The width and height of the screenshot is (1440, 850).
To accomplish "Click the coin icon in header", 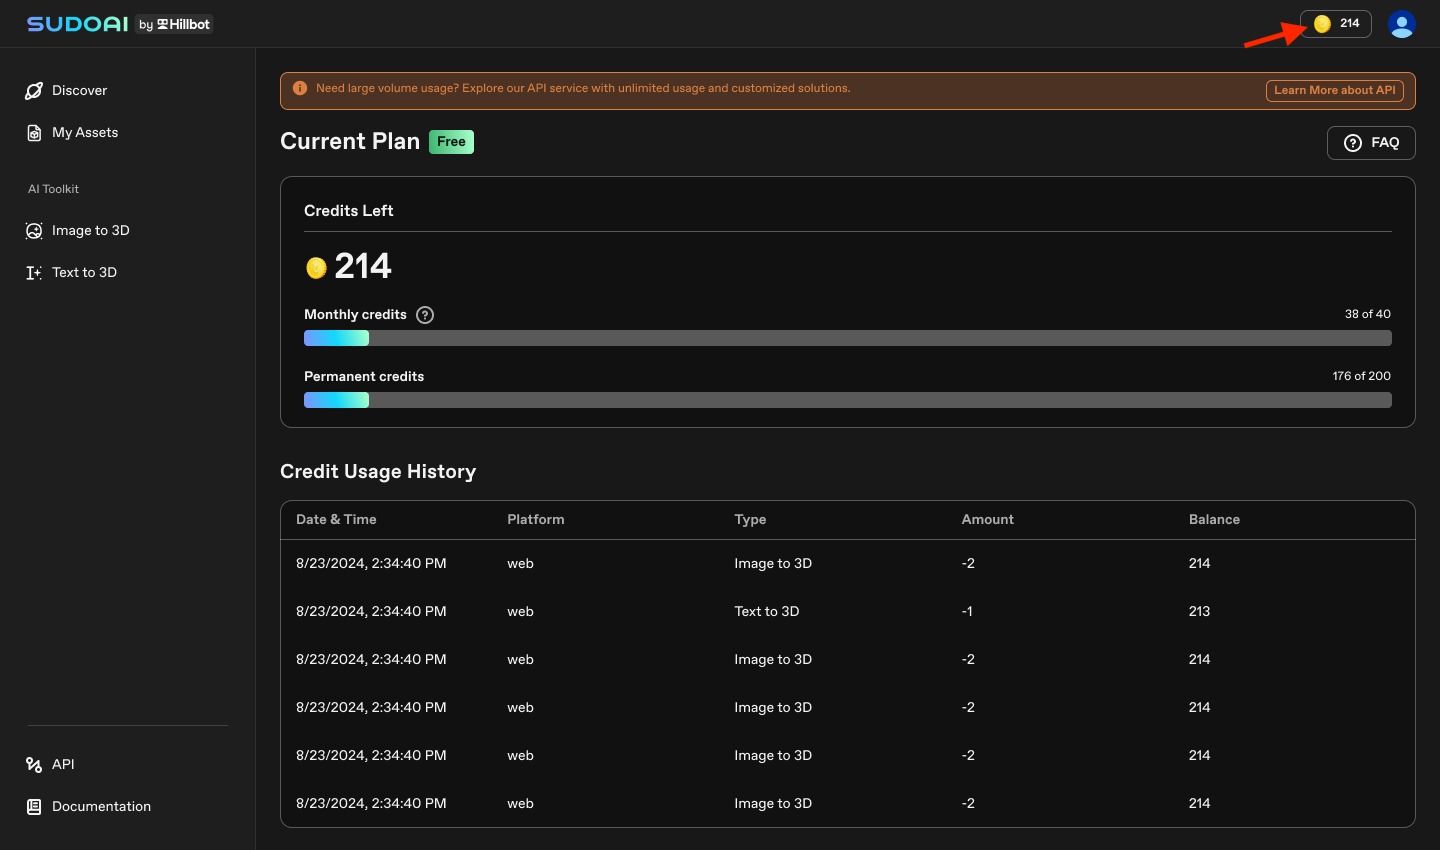I will tap(1322, 24).
